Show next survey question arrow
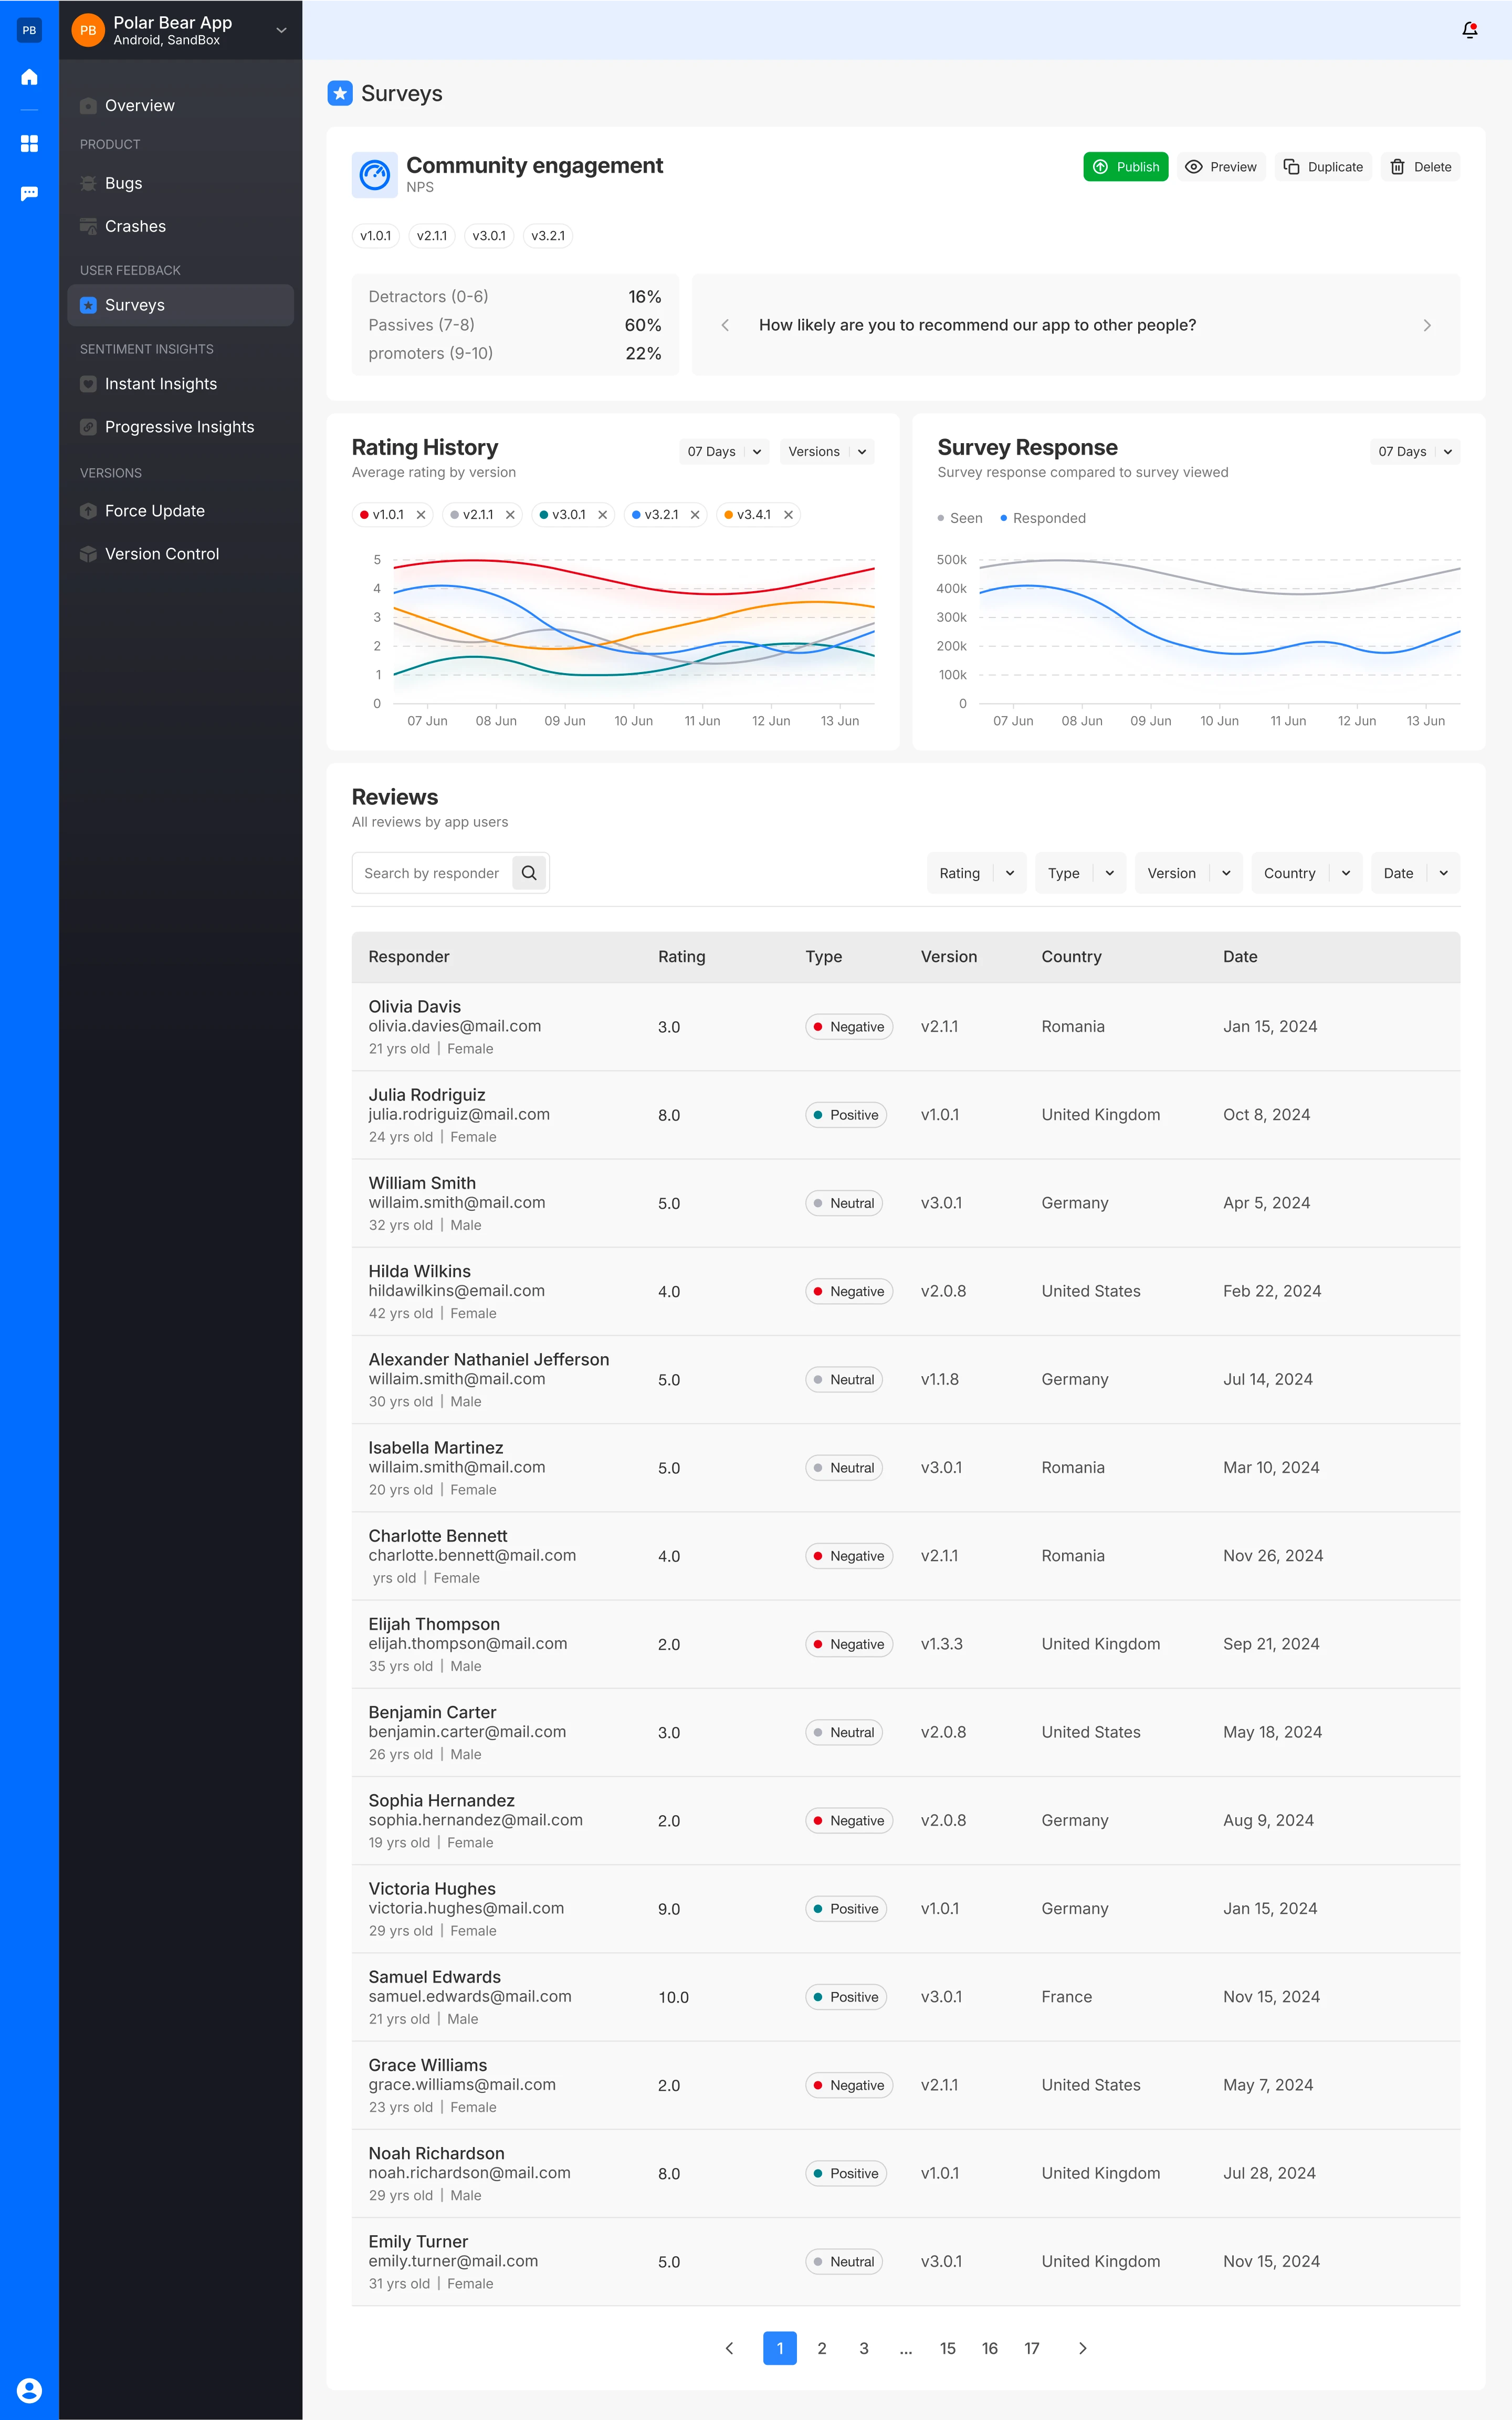Viewport: 1512px width, 2420px height. 1426,325
